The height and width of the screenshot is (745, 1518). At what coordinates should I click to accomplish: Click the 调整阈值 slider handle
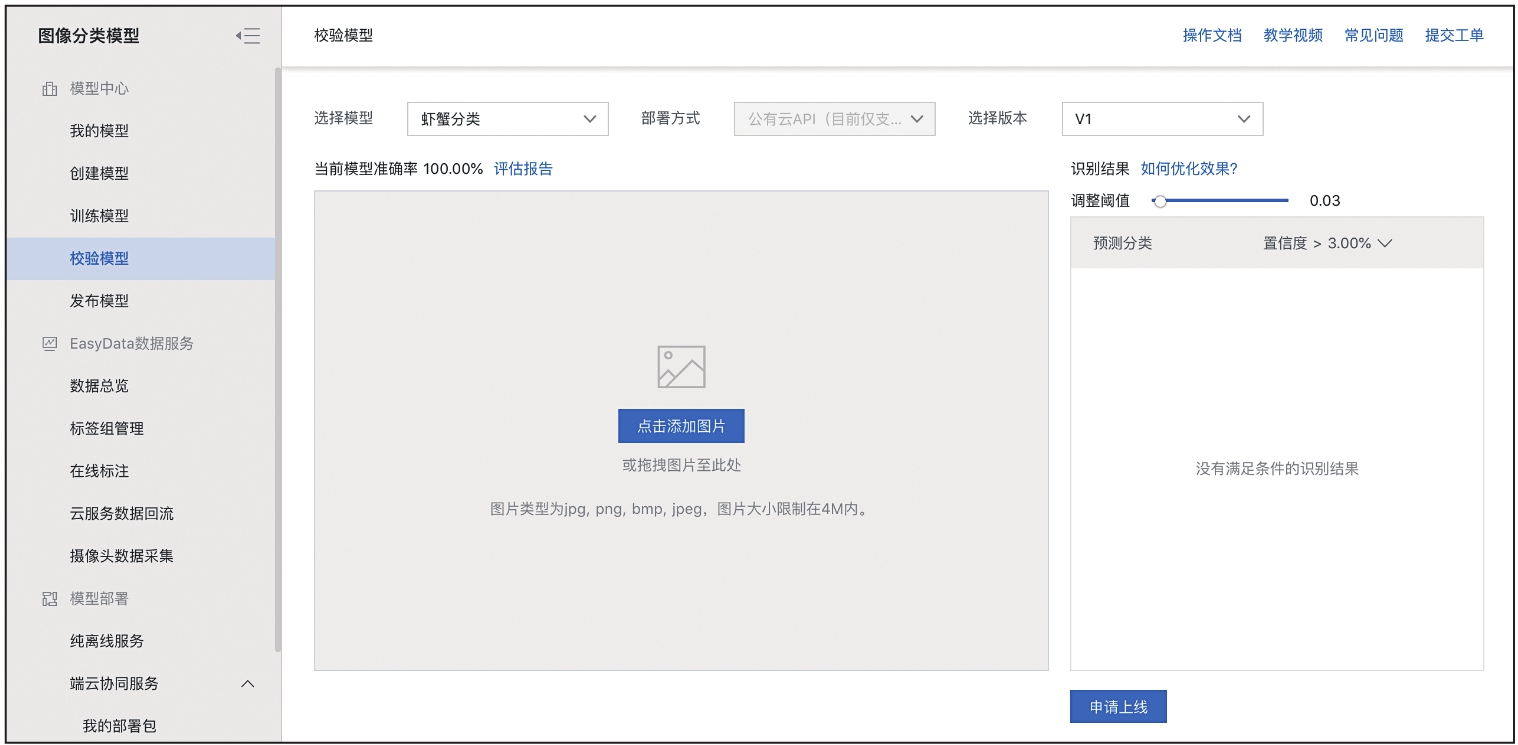pos(1160,201)
